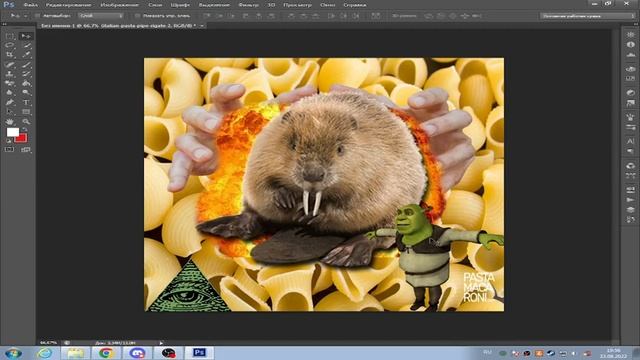Open the Редактирование menu
The width and height of the screenshot is (640, 360).
pos(68,5)
